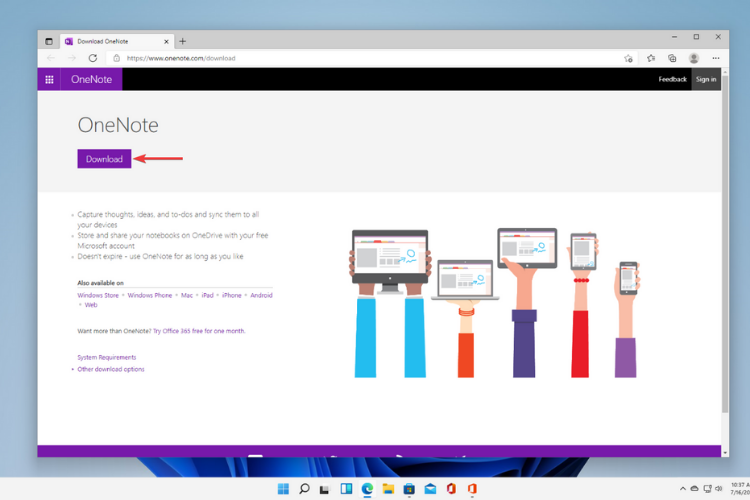Viewport: 750px width, 500px height.
Task: Click the 'Also available on' label
Action: point(100,283)
